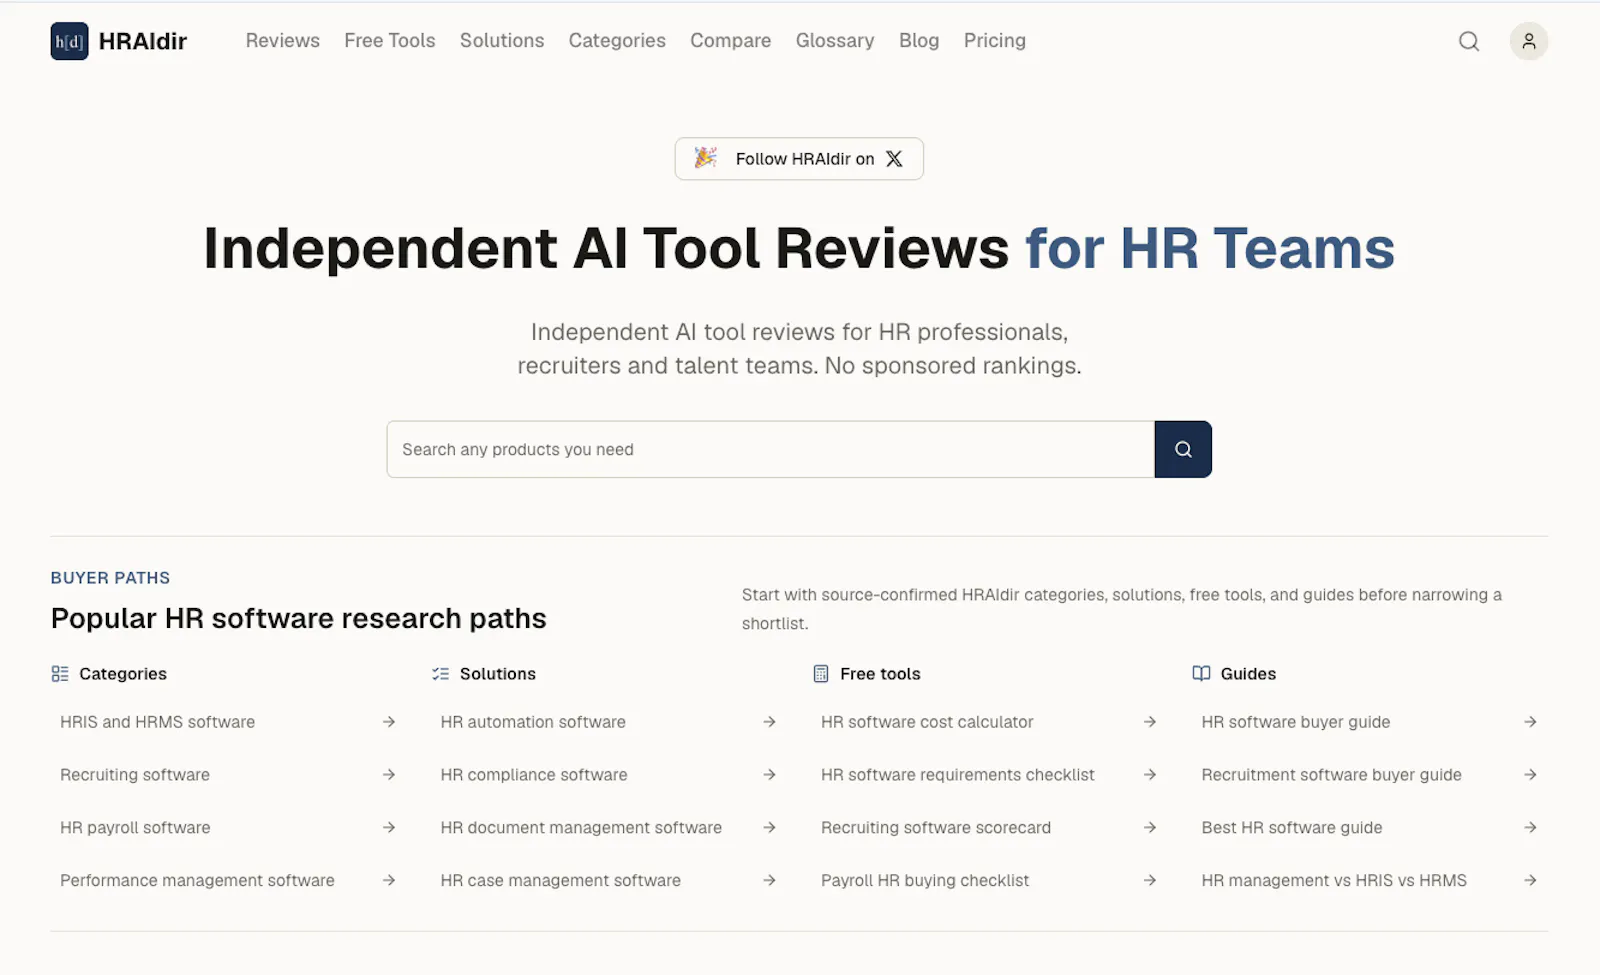Open the Categories nav menu
This screenshot has height=975, width=1600.
click(x=617, y=41)
